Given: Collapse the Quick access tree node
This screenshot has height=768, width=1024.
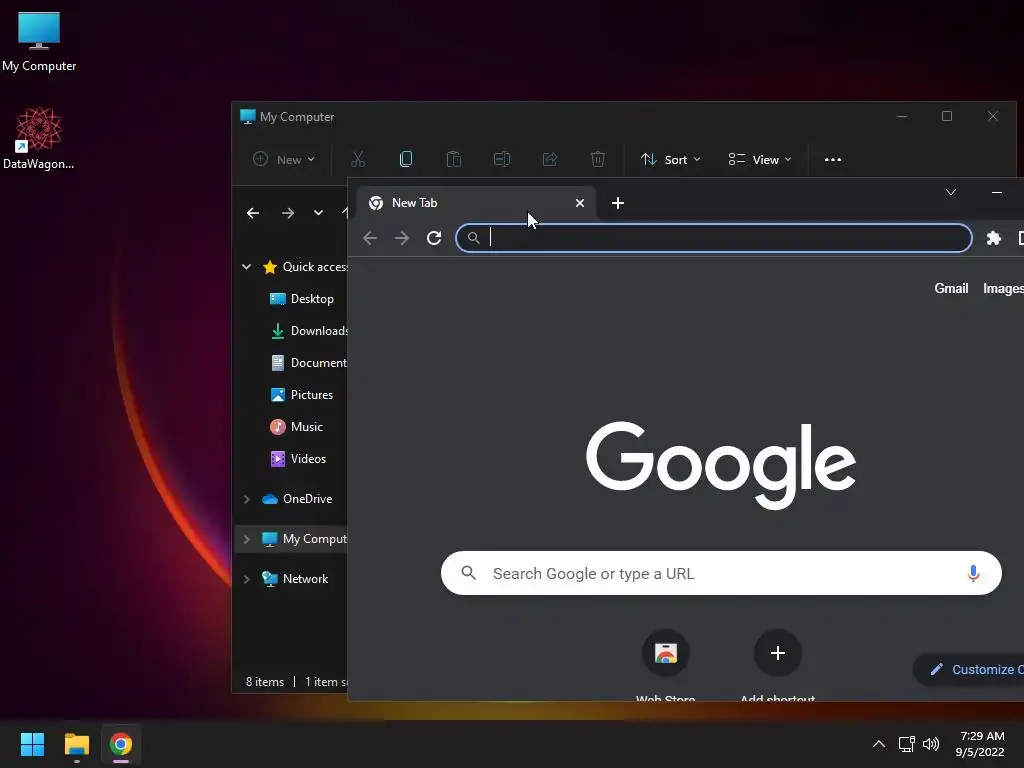Looking at the screenshot, I should (x=246, y=266).
